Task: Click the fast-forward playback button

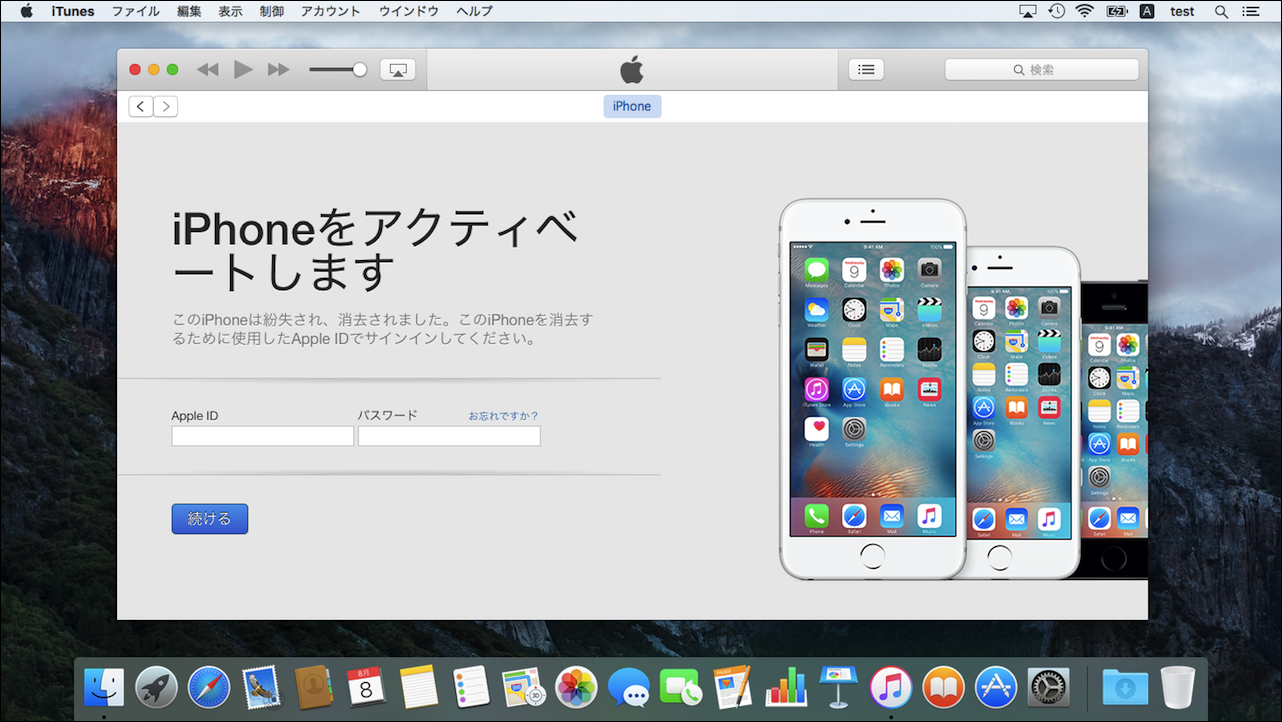Action: (278, 70)
